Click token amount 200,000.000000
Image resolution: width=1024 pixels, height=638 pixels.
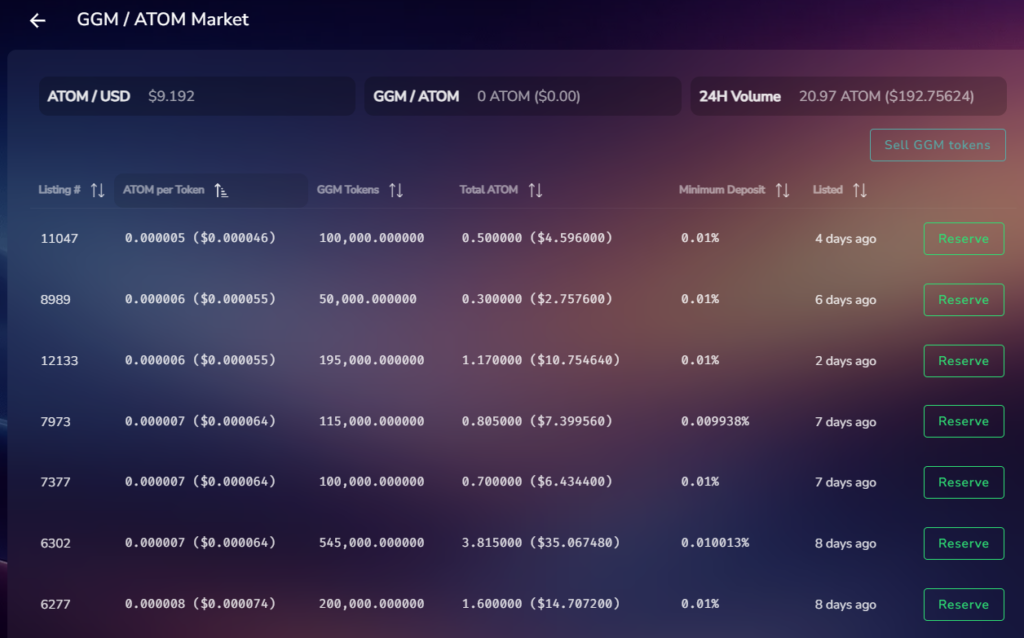click(x=372, y=603)
